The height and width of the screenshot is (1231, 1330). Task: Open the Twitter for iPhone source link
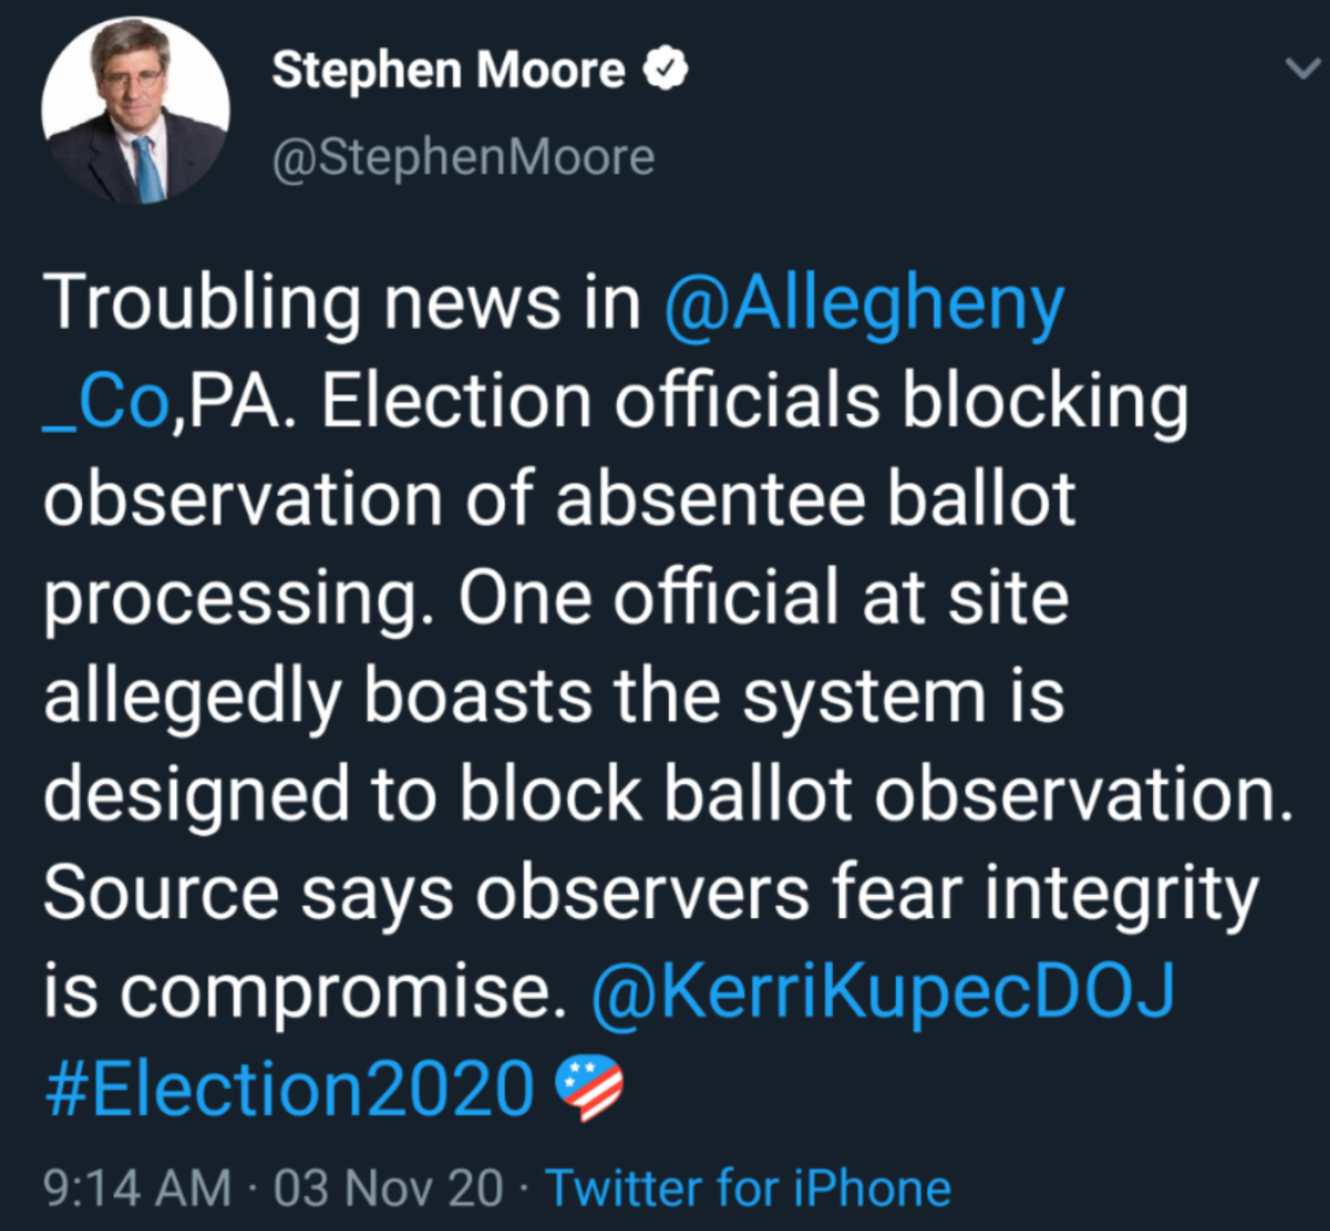coord(748,1188)
